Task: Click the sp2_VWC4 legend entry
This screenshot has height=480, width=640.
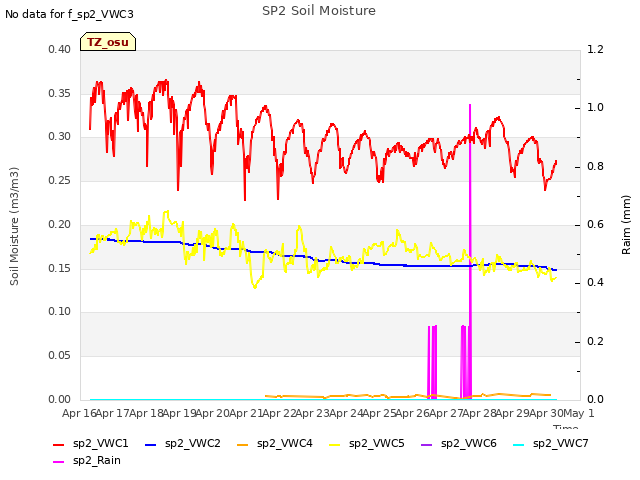Action: click(x=275, y=444)
